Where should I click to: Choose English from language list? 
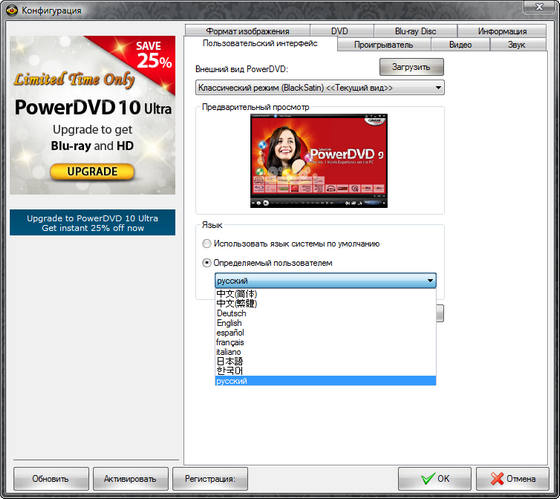coord(325,323)
